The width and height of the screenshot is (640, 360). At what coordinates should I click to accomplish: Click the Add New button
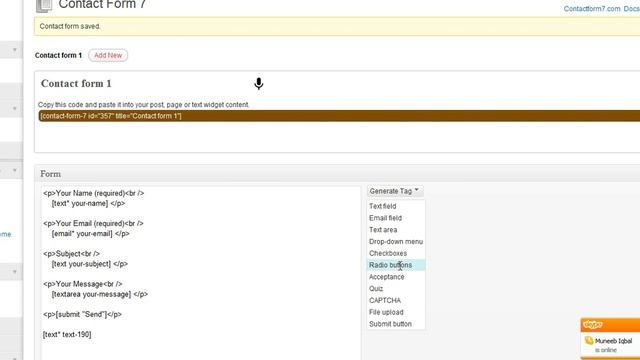point(108,55)
